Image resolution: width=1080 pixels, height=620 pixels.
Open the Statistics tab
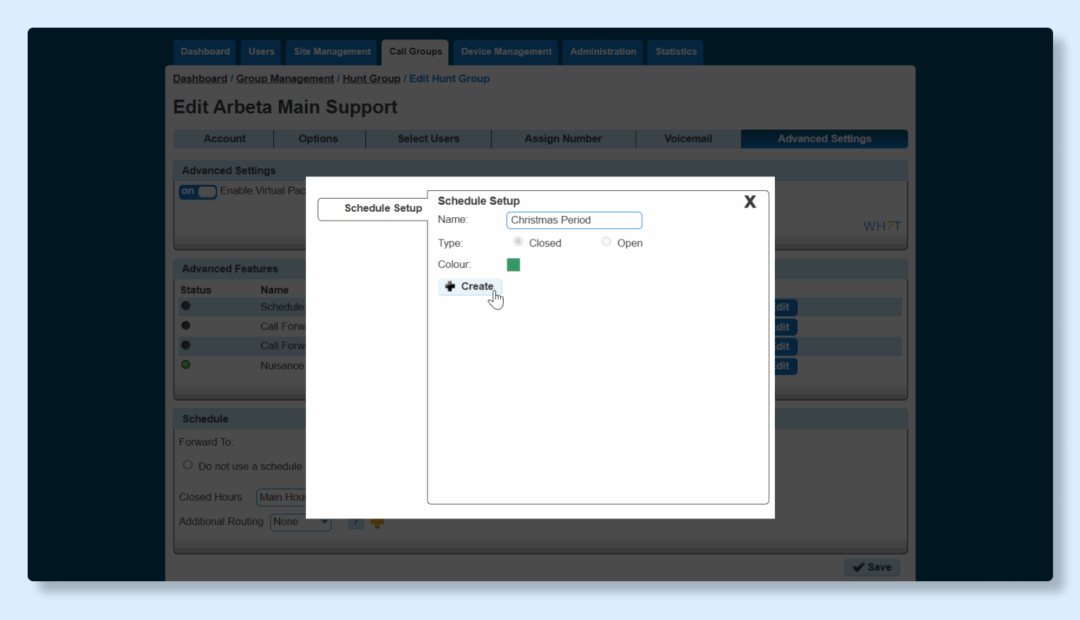pos(676,52)
